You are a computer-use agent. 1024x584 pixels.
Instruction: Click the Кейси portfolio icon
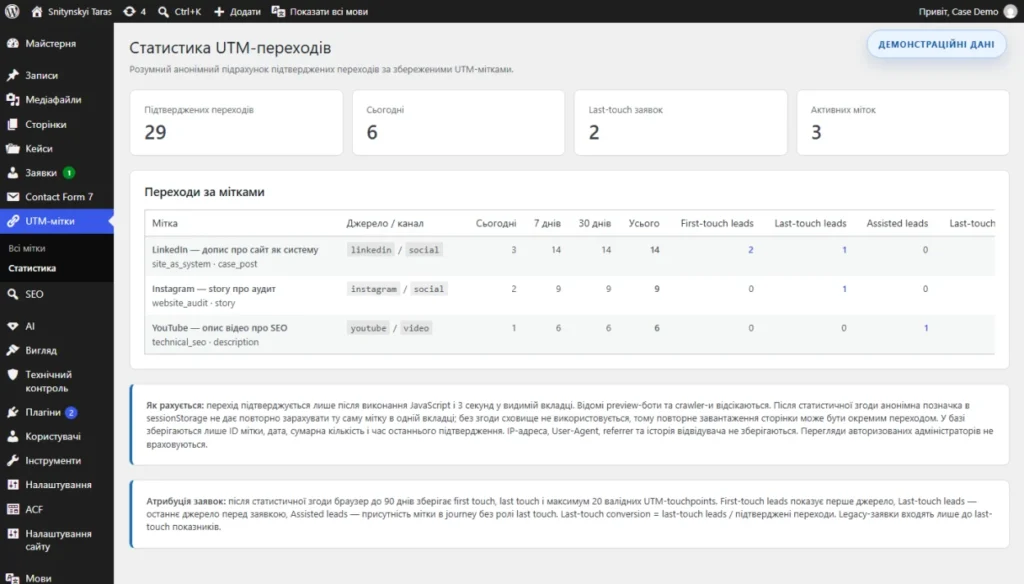[12, 148]
